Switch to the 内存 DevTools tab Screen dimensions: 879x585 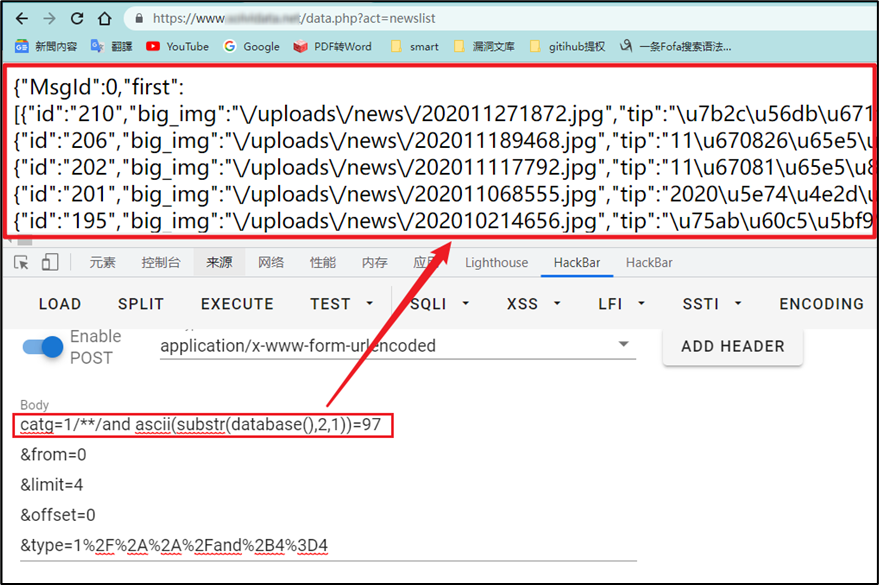[x=374, y=262]
